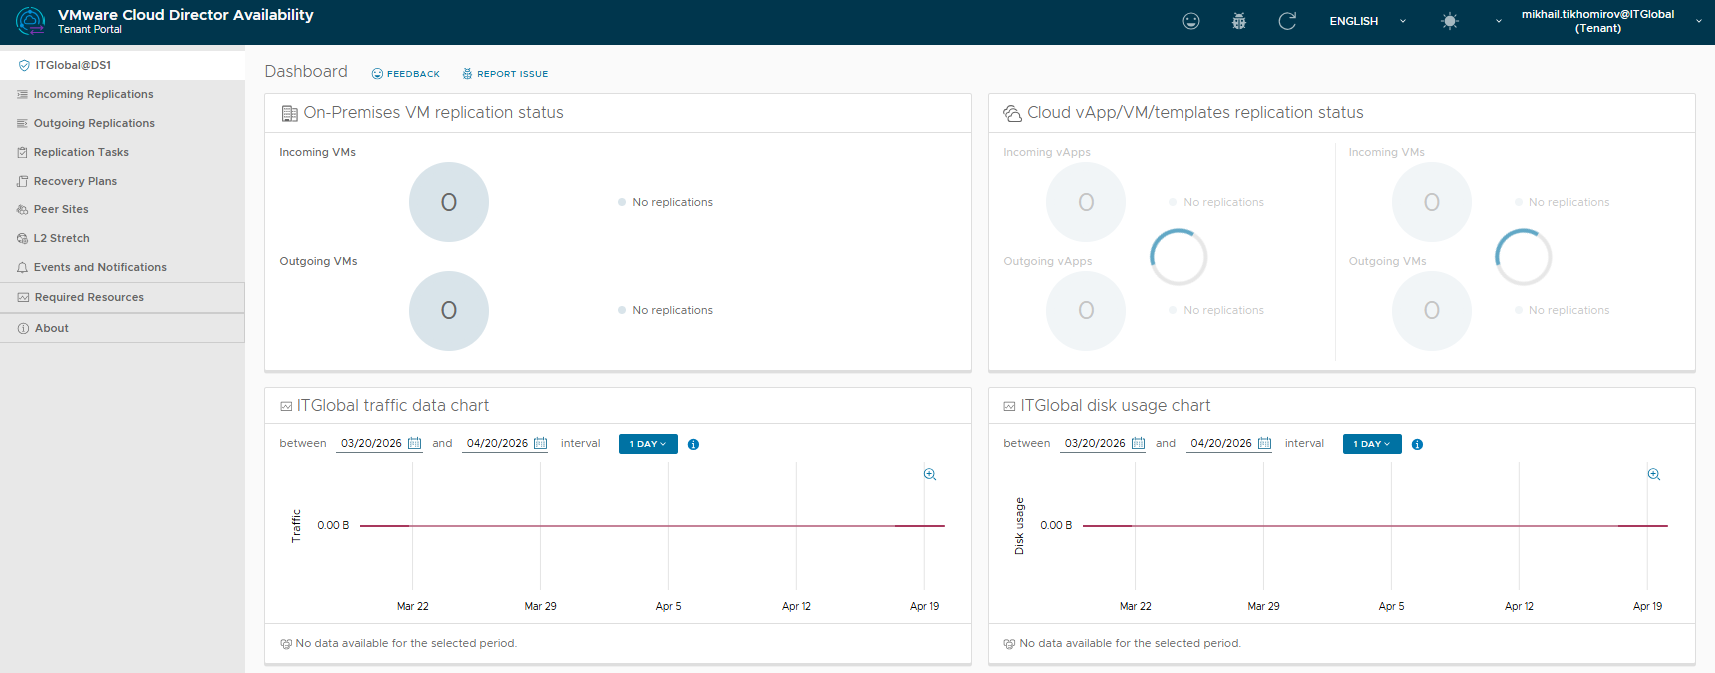Click Mar 22 label on traffic chart

412,606
